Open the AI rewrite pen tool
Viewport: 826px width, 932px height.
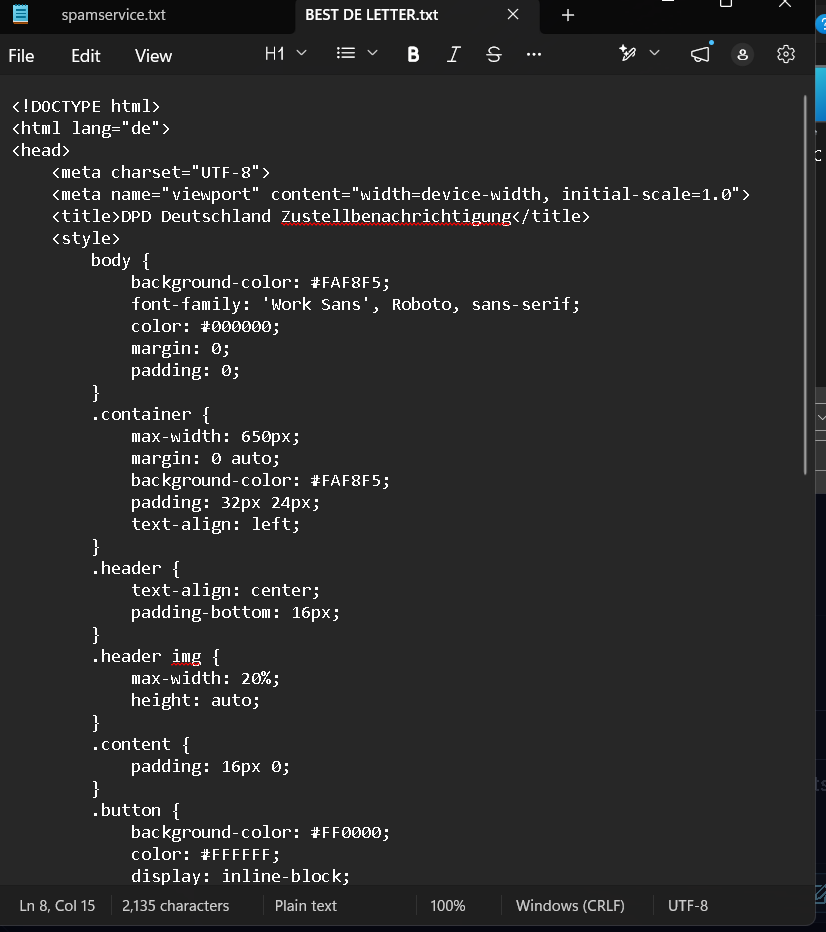[628, 53]
